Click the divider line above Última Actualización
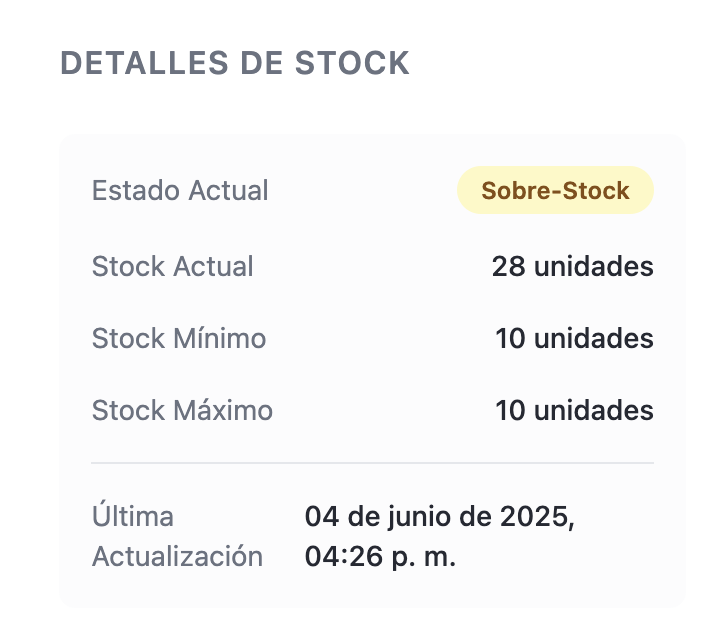726x636 pixels. point(372,463)
